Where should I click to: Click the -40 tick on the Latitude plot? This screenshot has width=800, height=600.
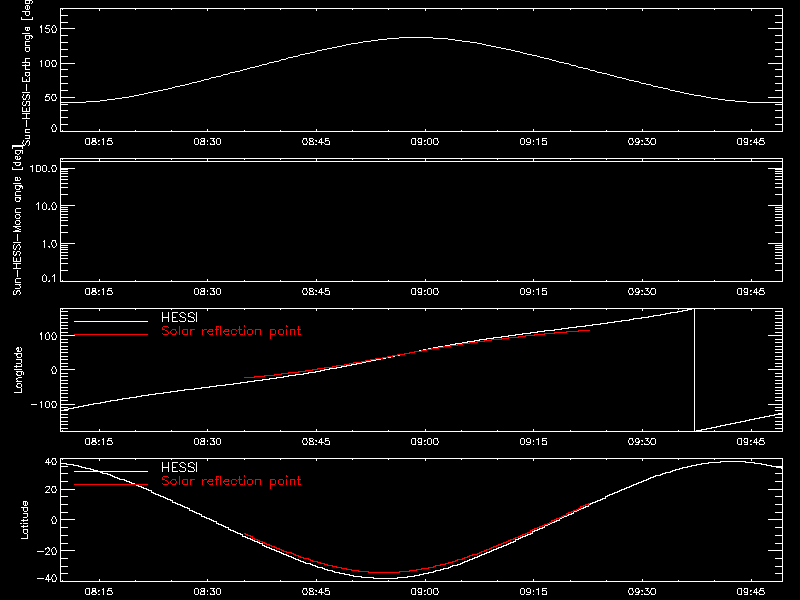point(47,578)
